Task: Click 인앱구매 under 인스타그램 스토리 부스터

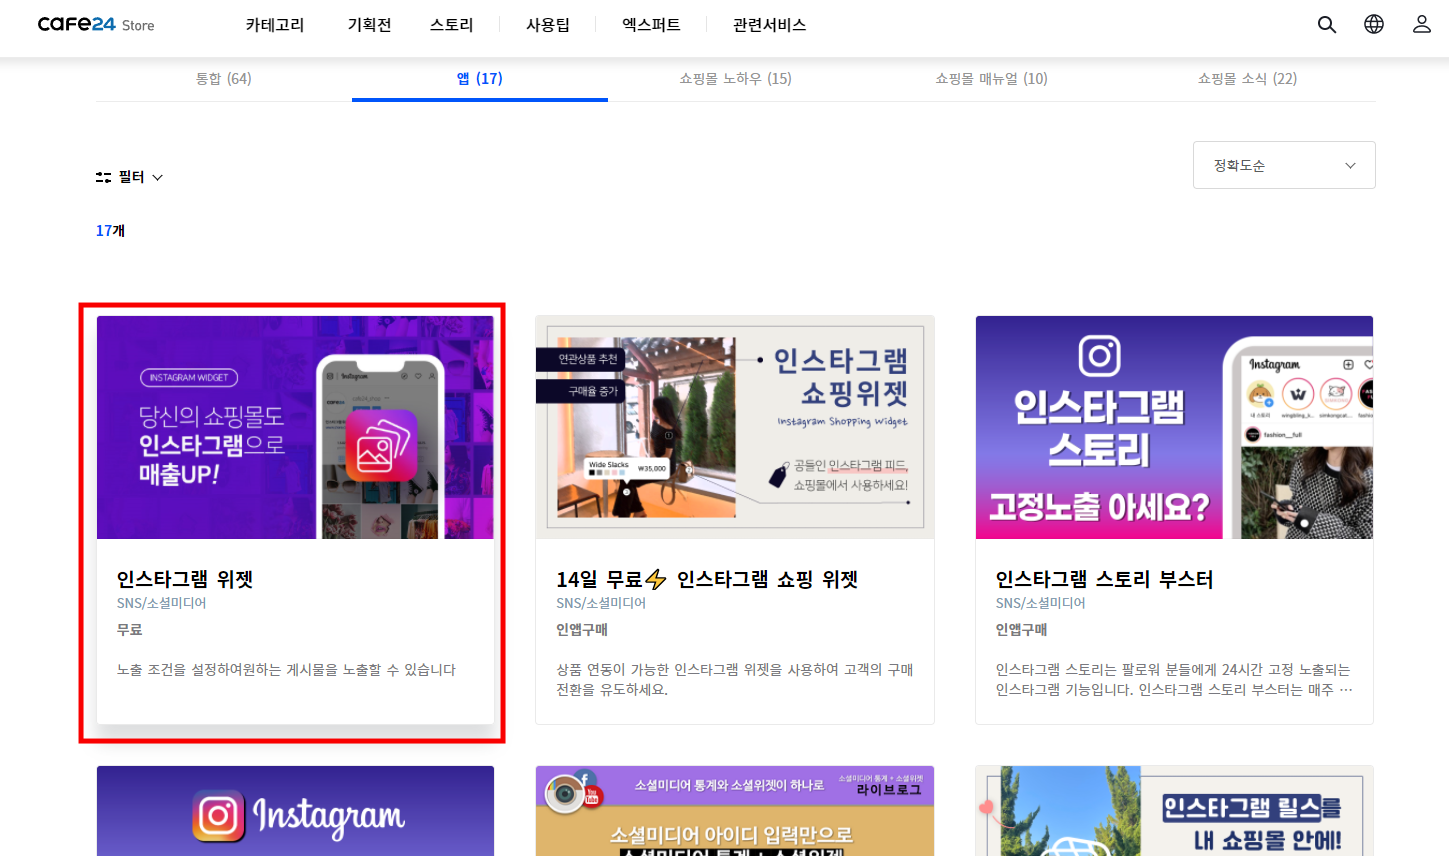Action: tap(1021, 630)
